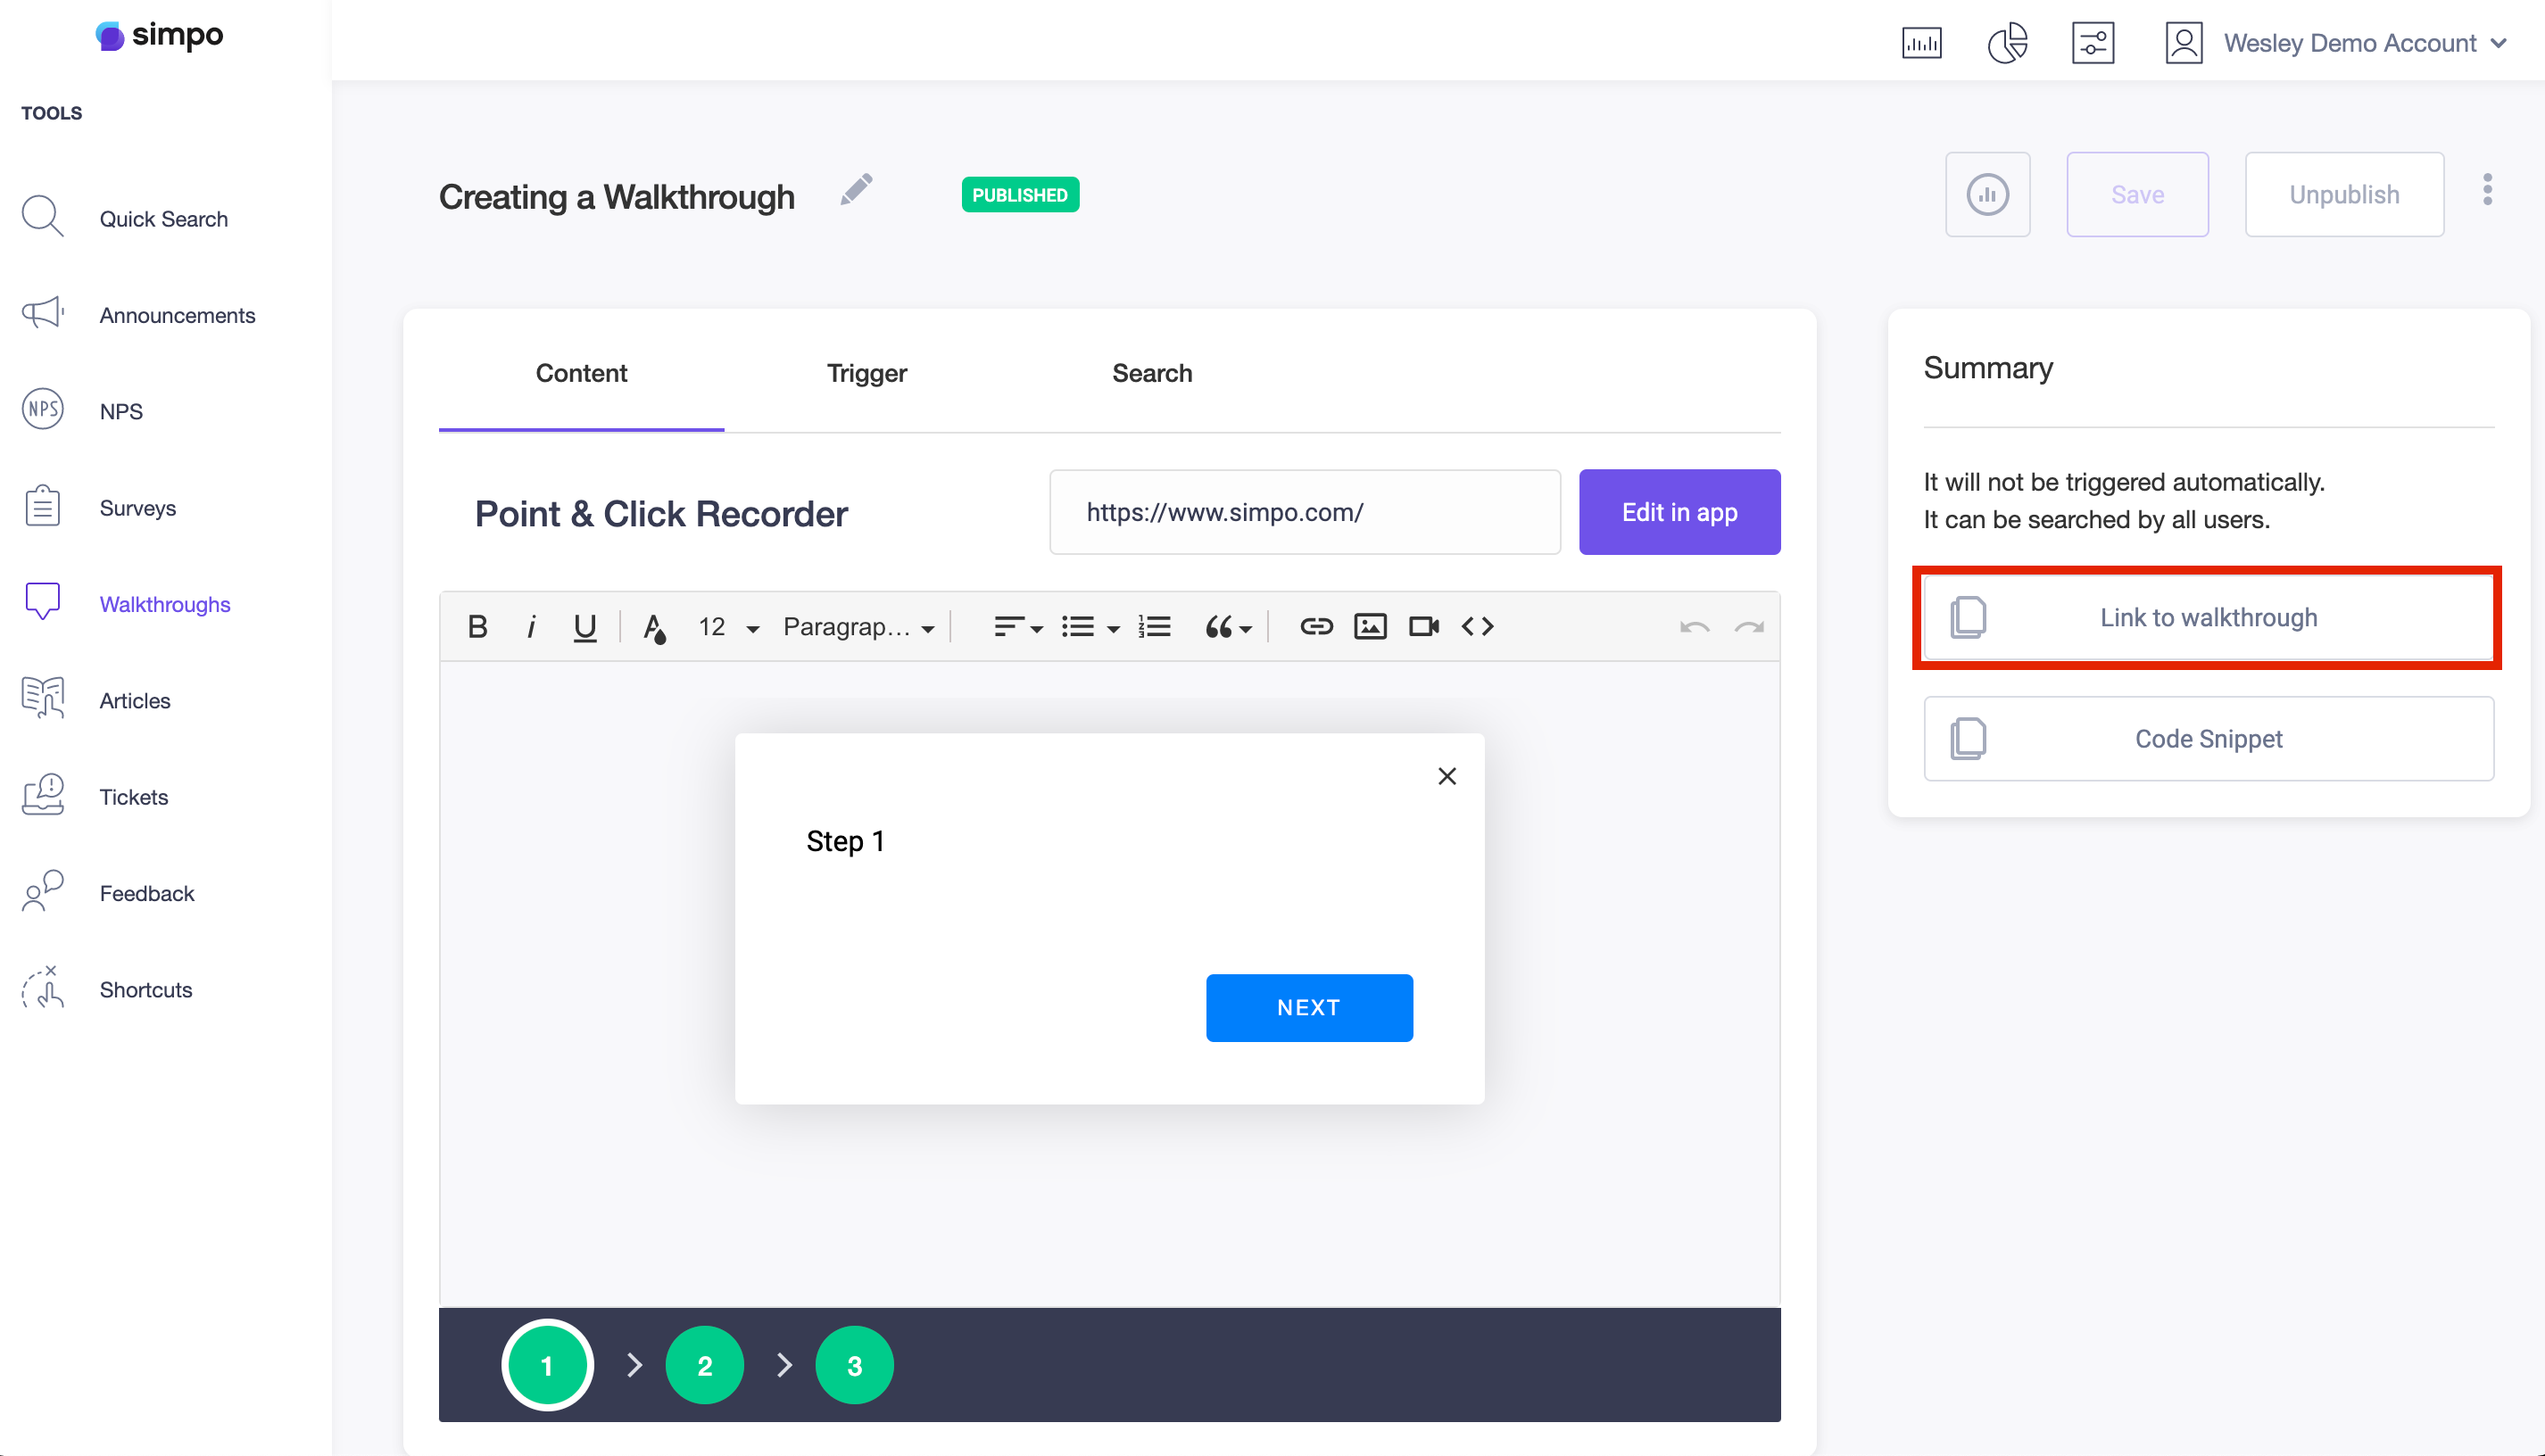Click Edit in app button
Image resolution: width=2545 pixels, height=1456 pixels.
[1679, 512]
